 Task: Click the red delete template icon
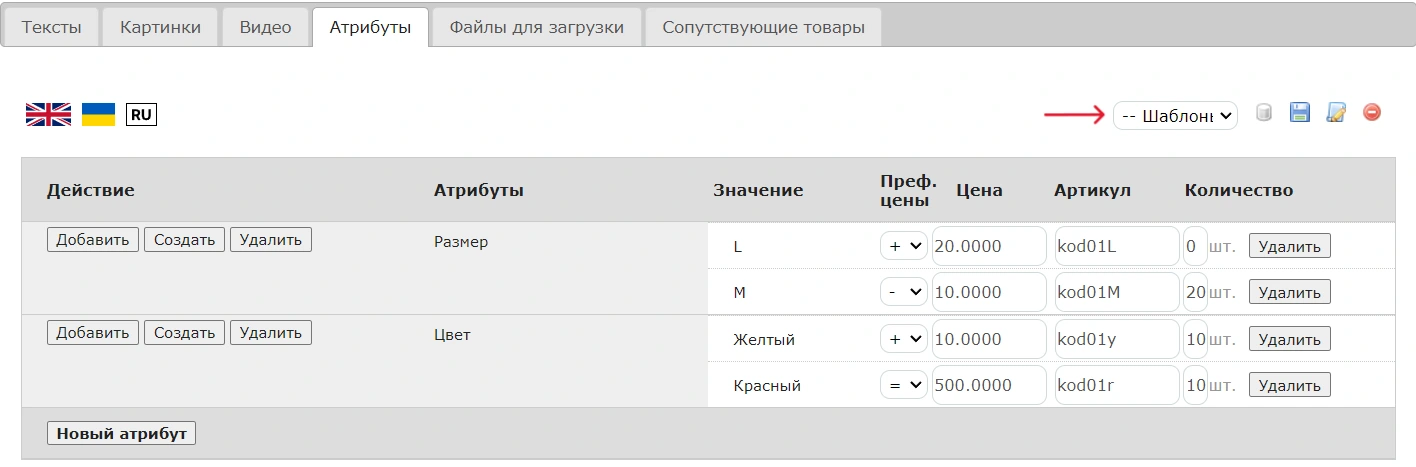pyautogui.click(x=1372, y=113)
